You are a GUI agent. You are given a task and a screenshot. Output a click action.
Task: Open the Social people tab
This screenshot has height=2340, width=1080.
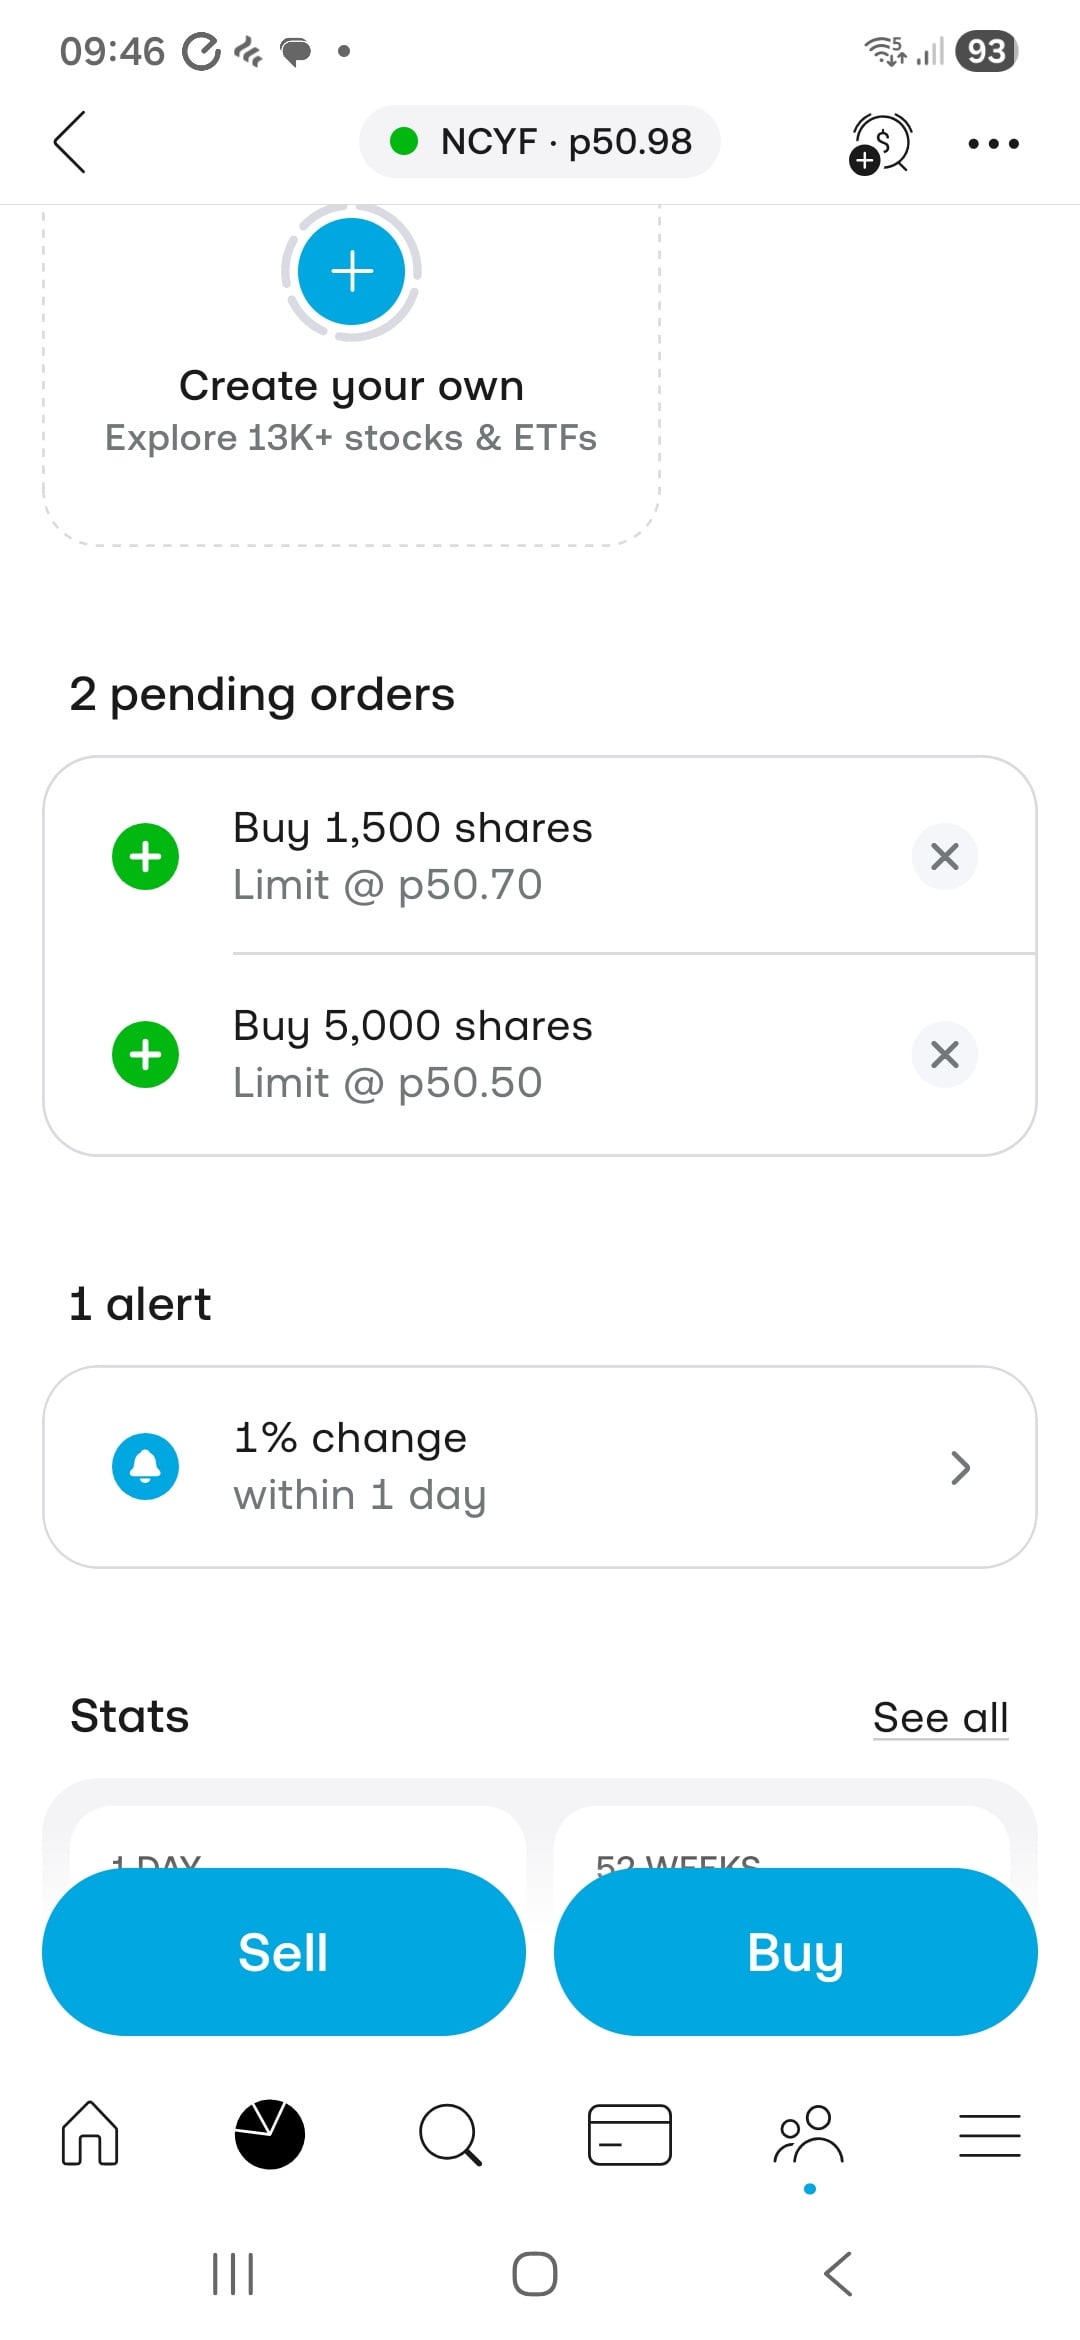point(810,2134)
